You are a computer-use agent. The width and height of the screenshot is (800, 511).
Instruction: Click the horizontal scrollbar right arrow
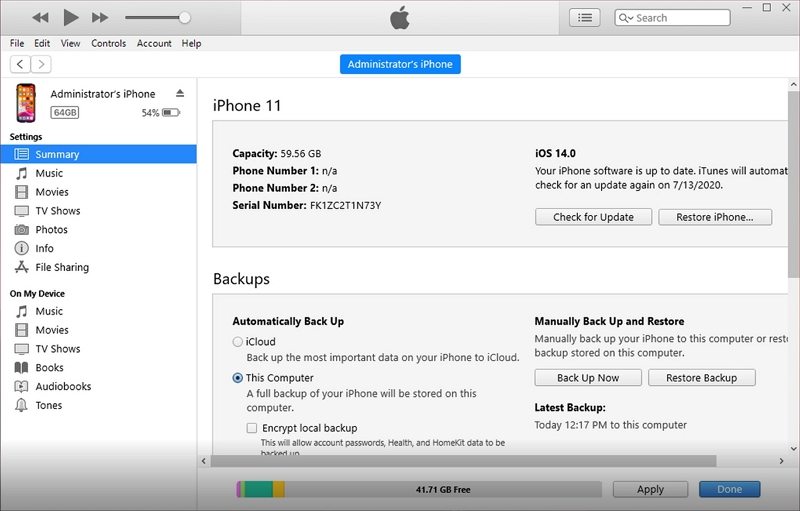click(781, 461)
